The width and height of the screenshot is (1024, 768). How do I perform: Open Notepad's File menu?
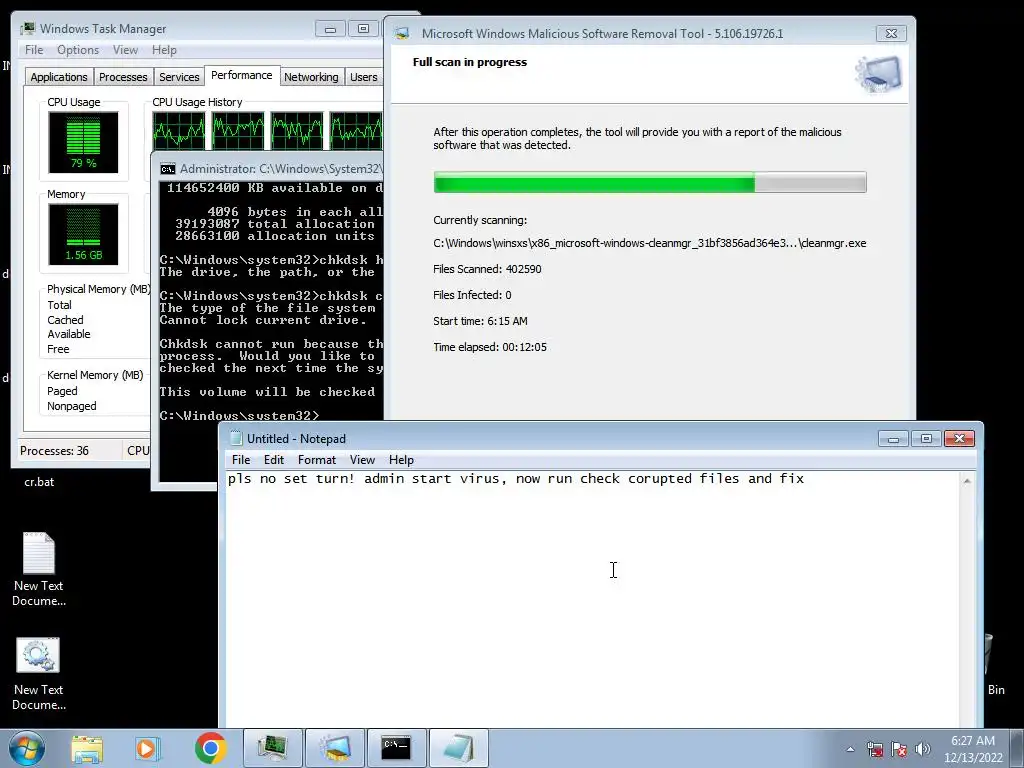click(241, 460)
